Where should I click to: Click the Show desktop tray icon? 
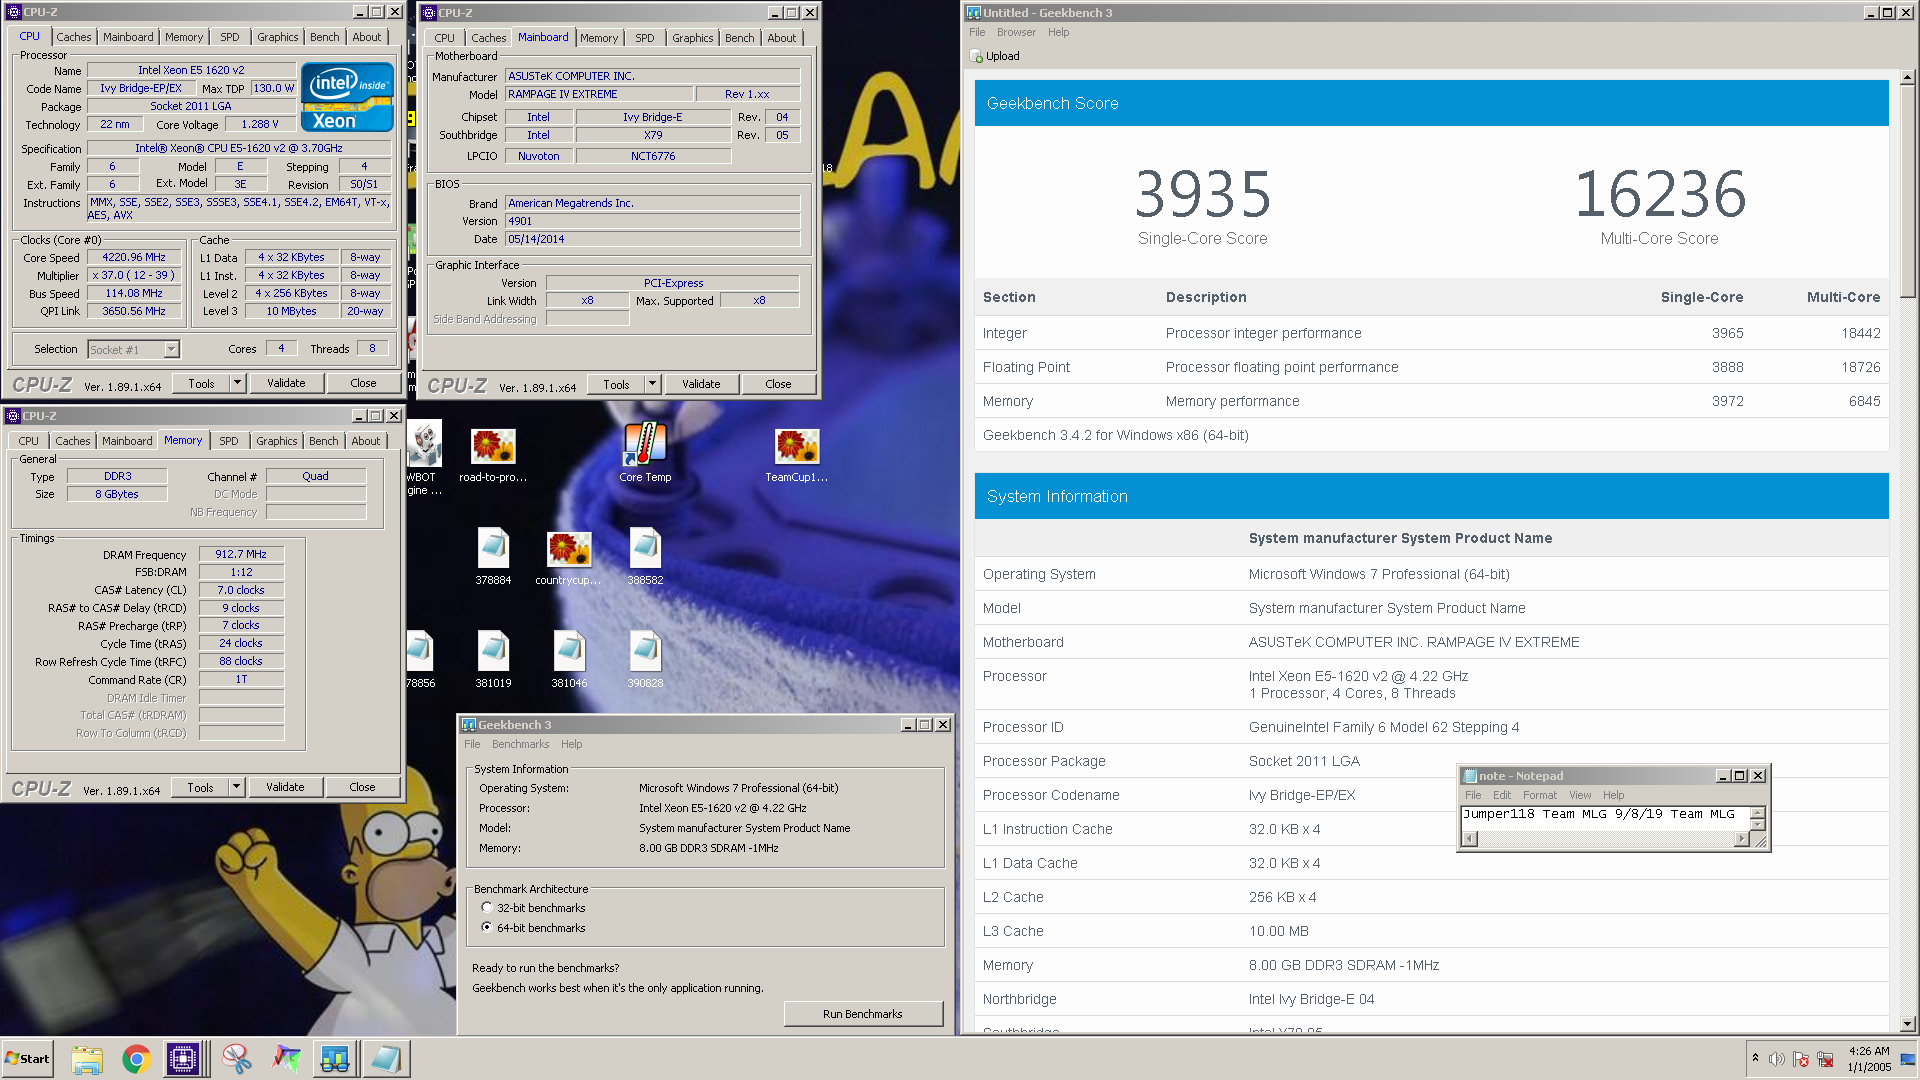click(1908, 1059)
